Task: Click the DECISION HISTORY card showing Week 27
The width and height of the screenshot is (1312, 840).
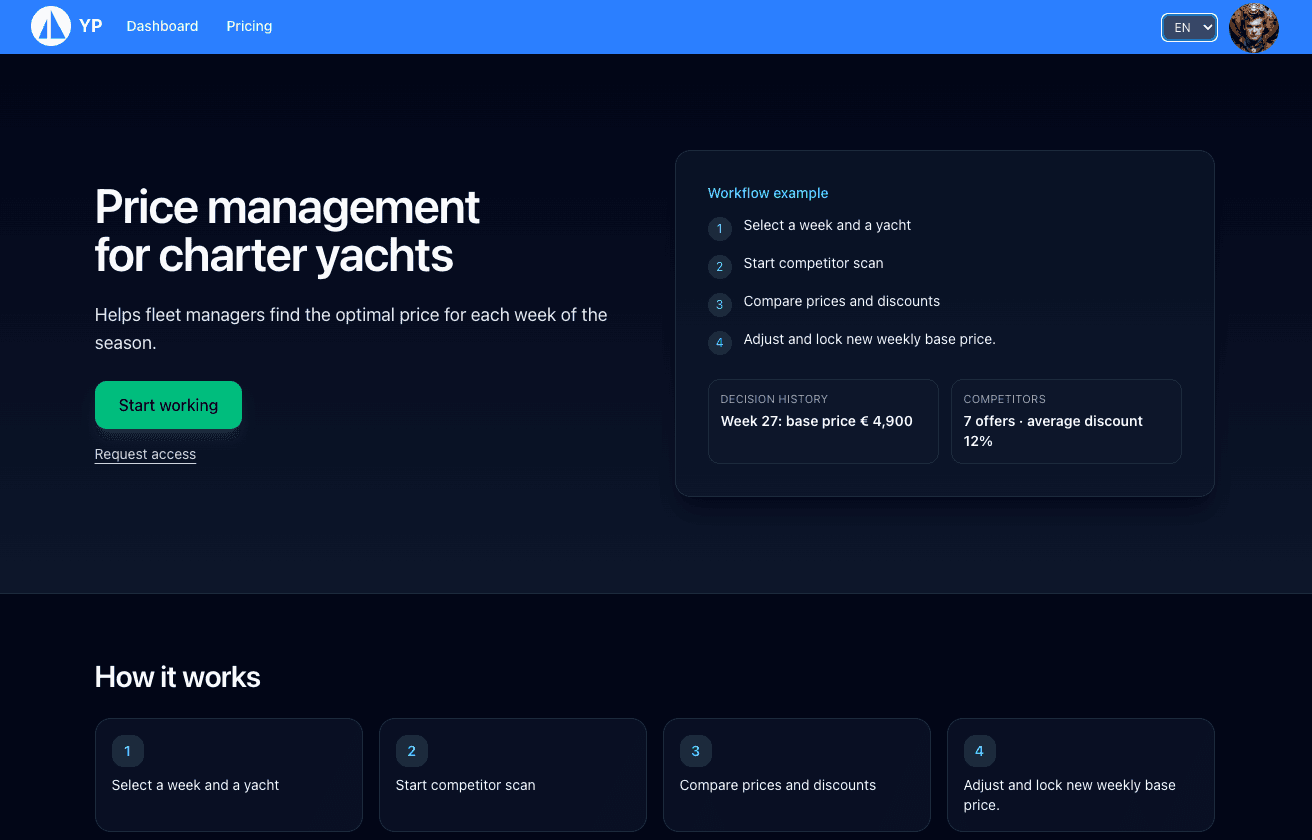Action: click(822, 421)
